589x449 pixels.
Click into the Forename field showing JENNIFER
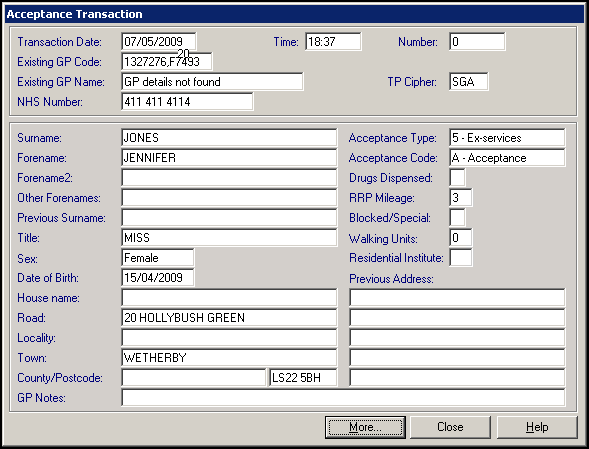click(229, 157)
